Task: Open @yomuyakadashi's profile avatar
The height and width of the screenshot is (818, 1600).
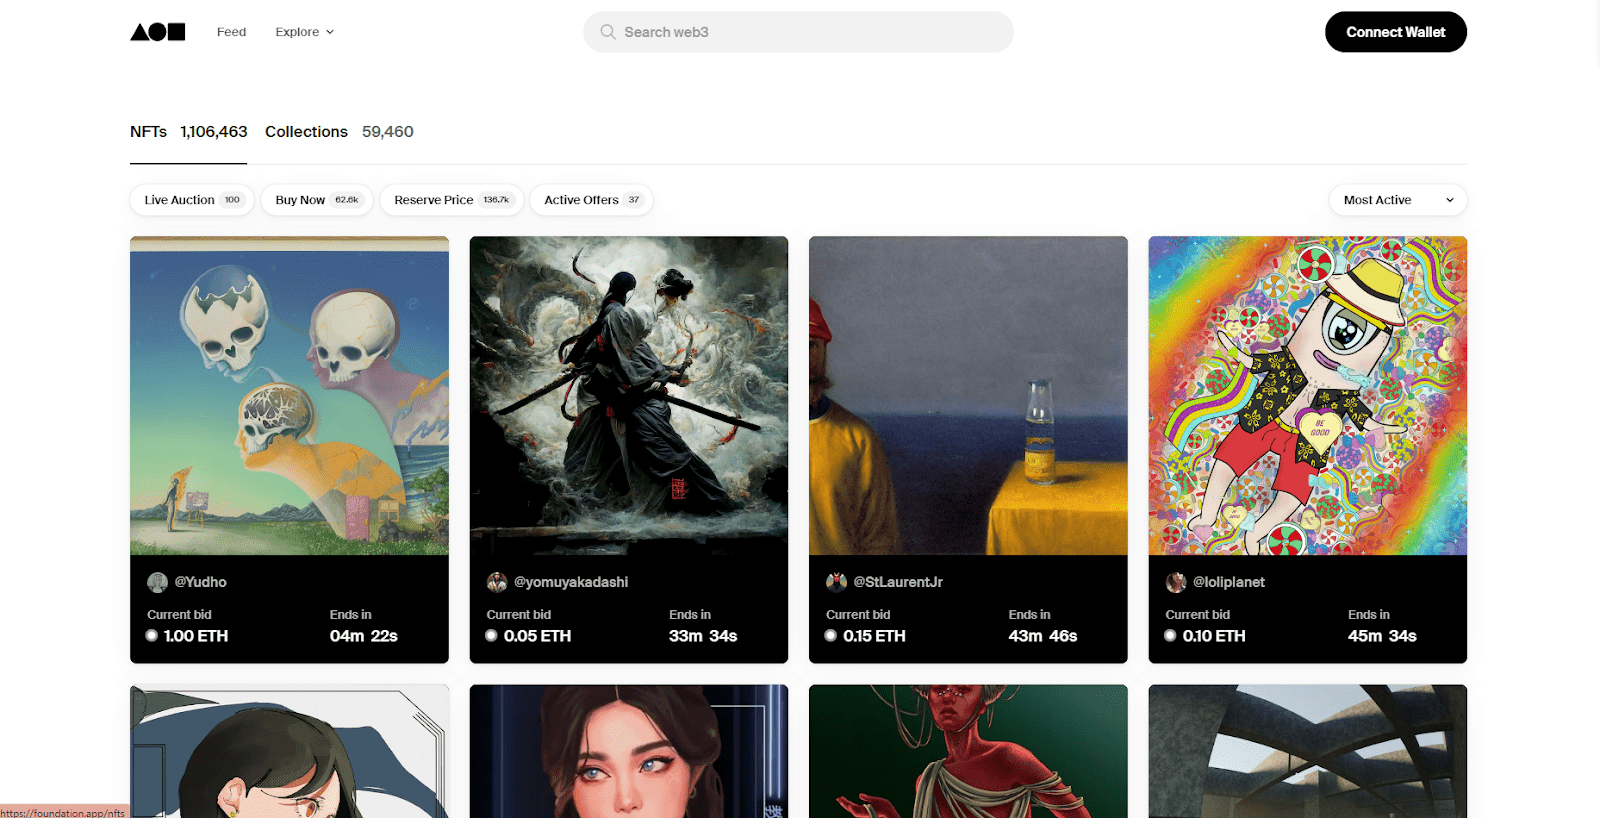Action: click(496, 582)
